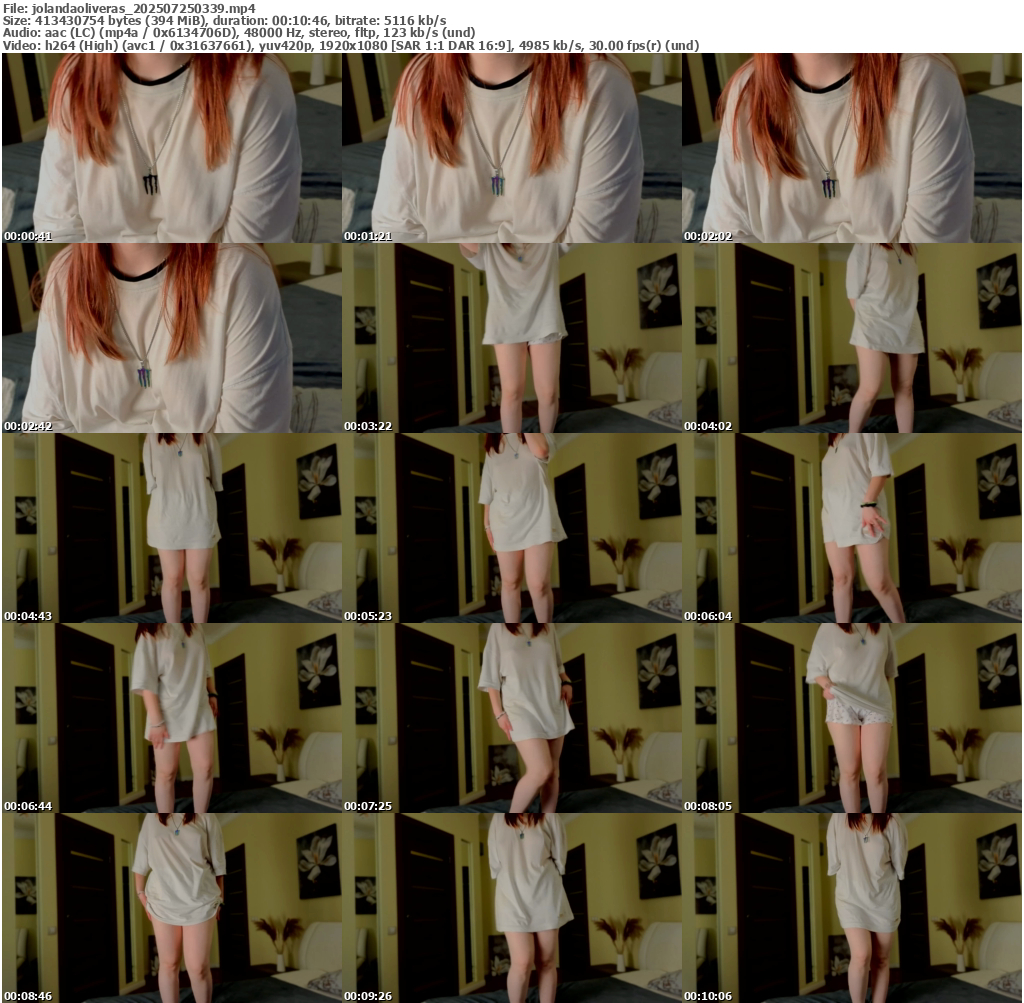Pick the preview frame at 00:02:42
This screenshot has width=1024, height=1003.
pos(171,338)
